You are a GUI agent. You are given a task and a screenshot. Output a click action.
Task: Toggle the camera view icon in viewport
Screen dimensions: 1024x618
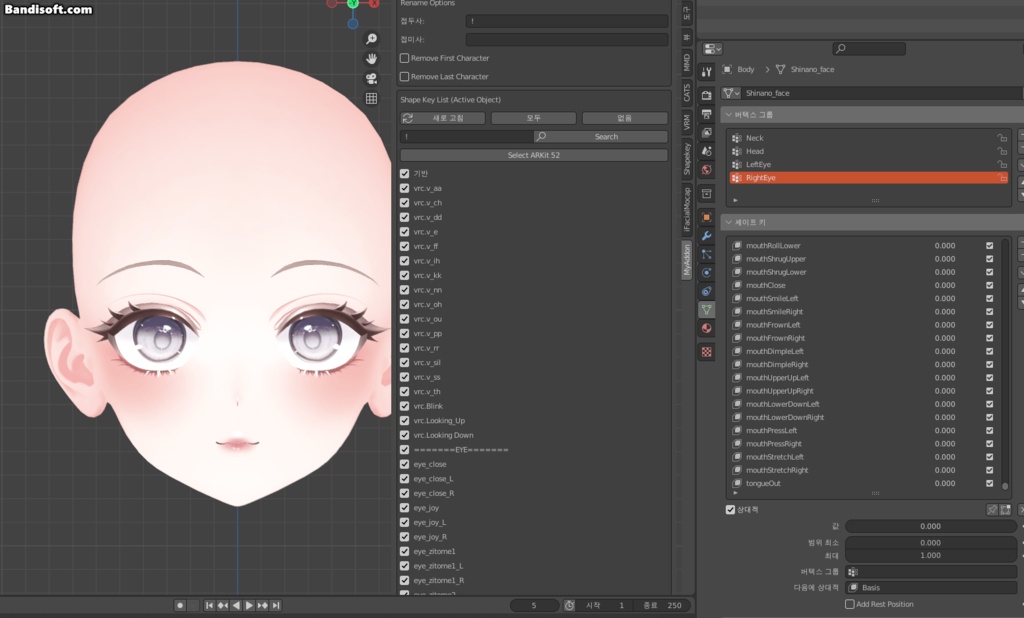[371, 81]
